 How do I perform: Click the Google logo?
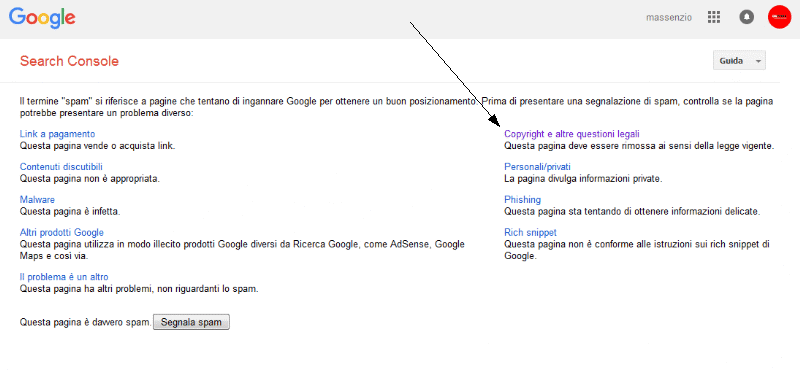coord(42,18)
